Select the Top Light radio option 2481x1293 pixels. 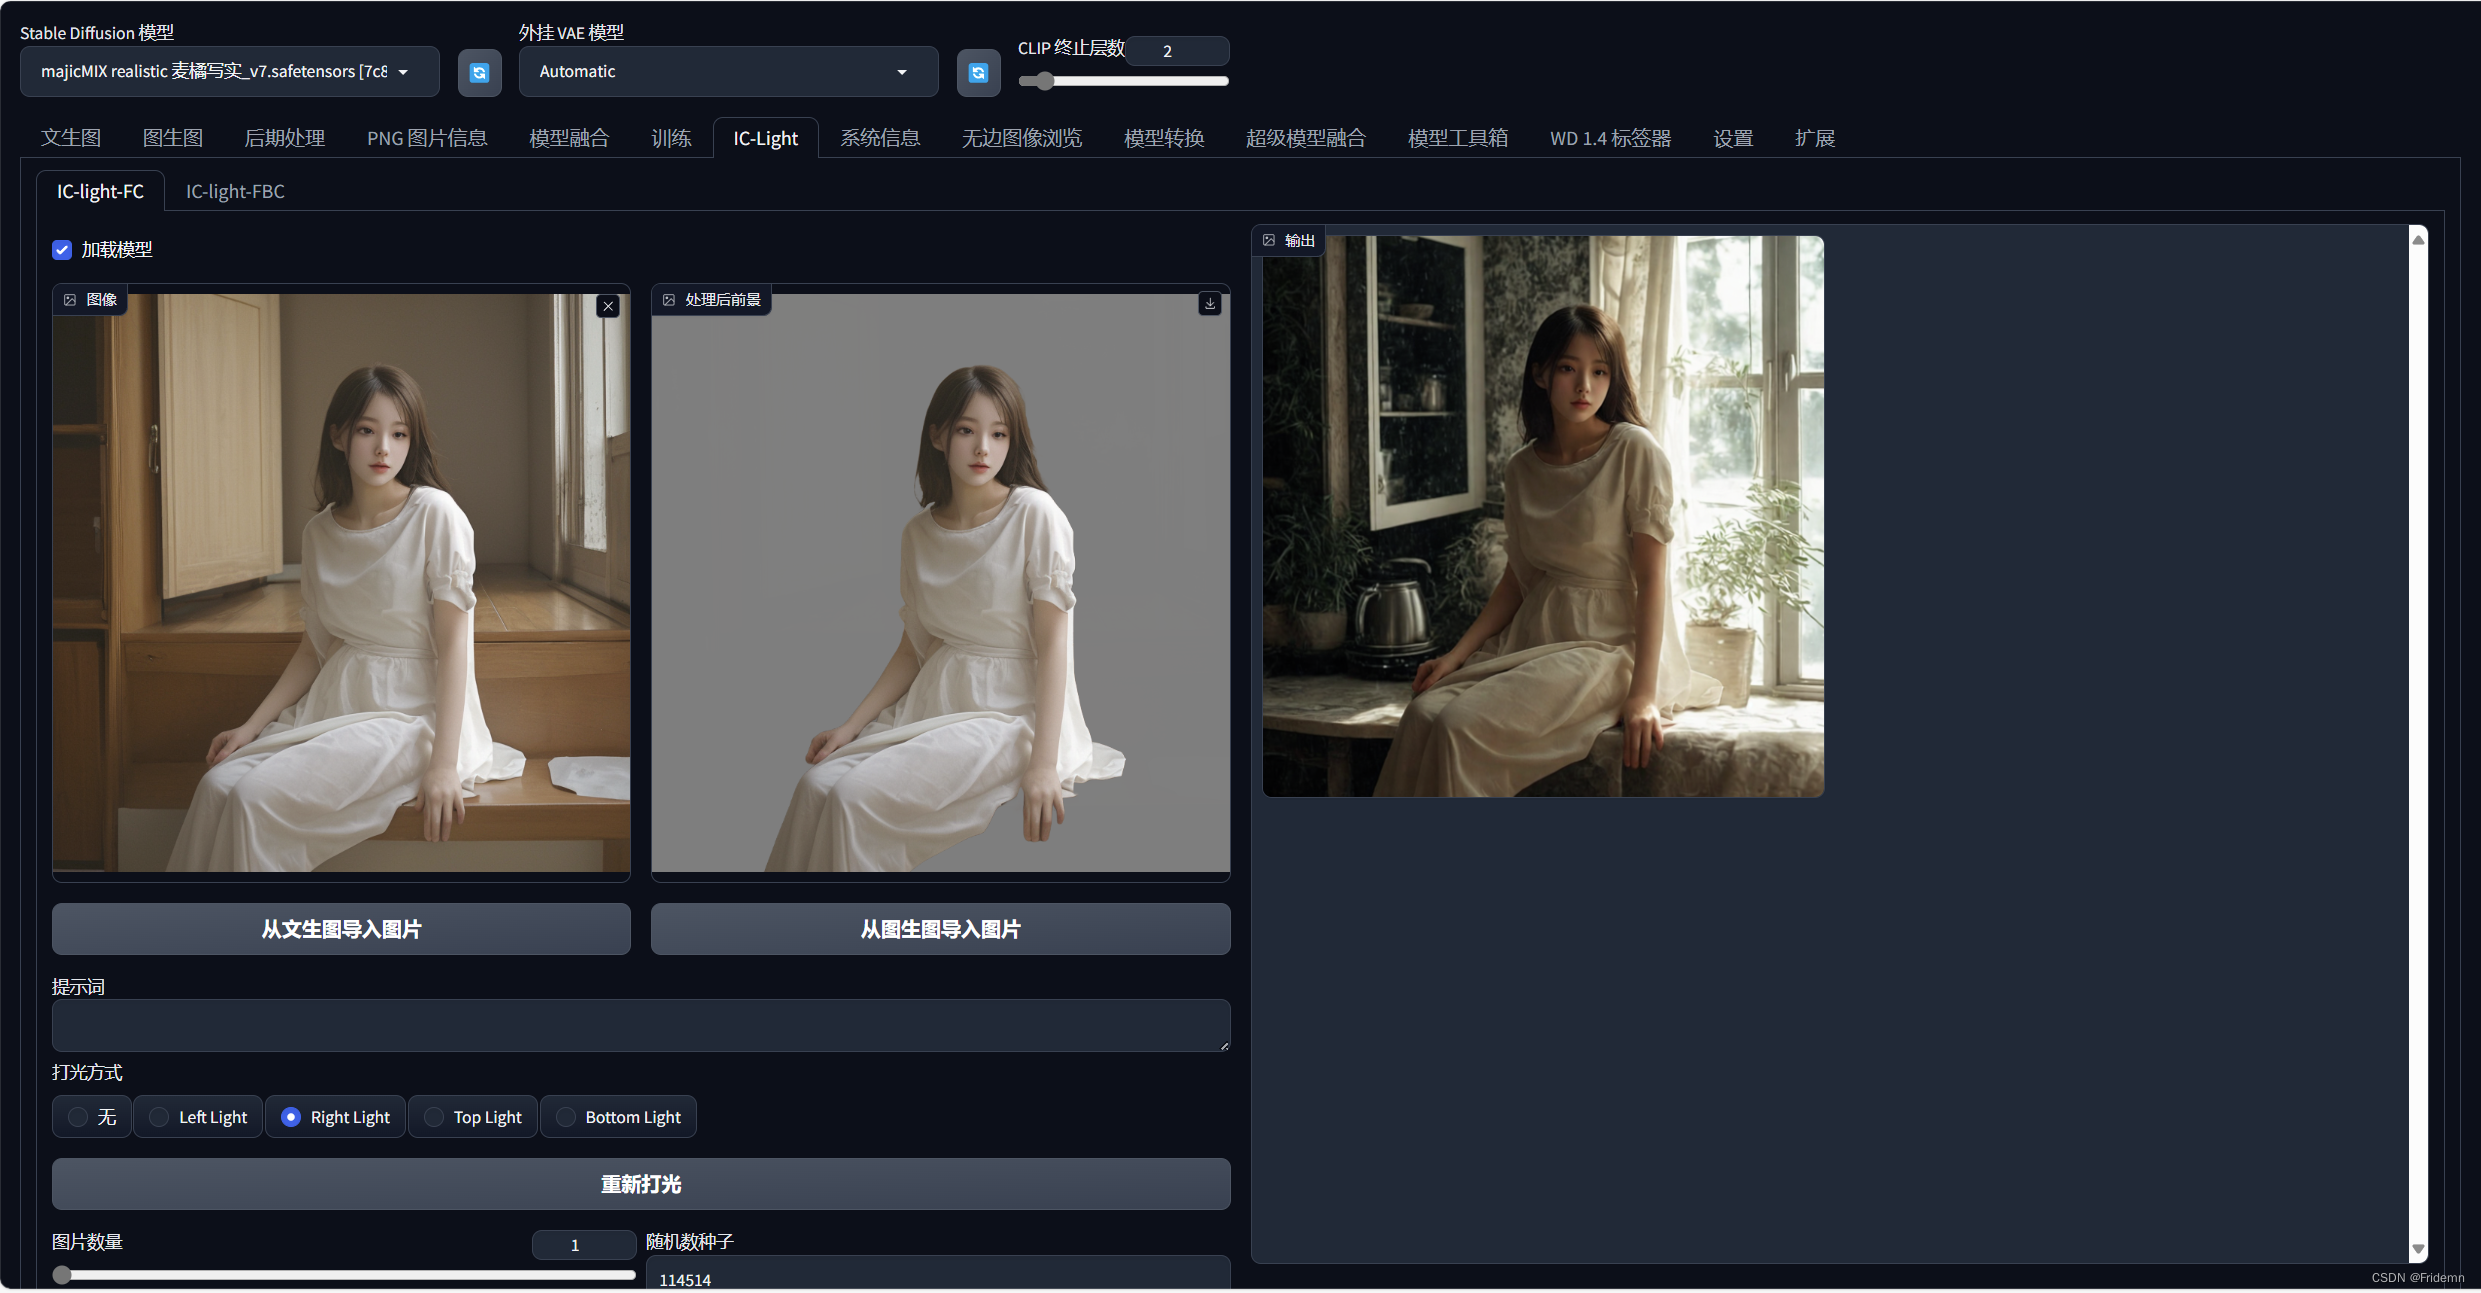coord(434,1117)
